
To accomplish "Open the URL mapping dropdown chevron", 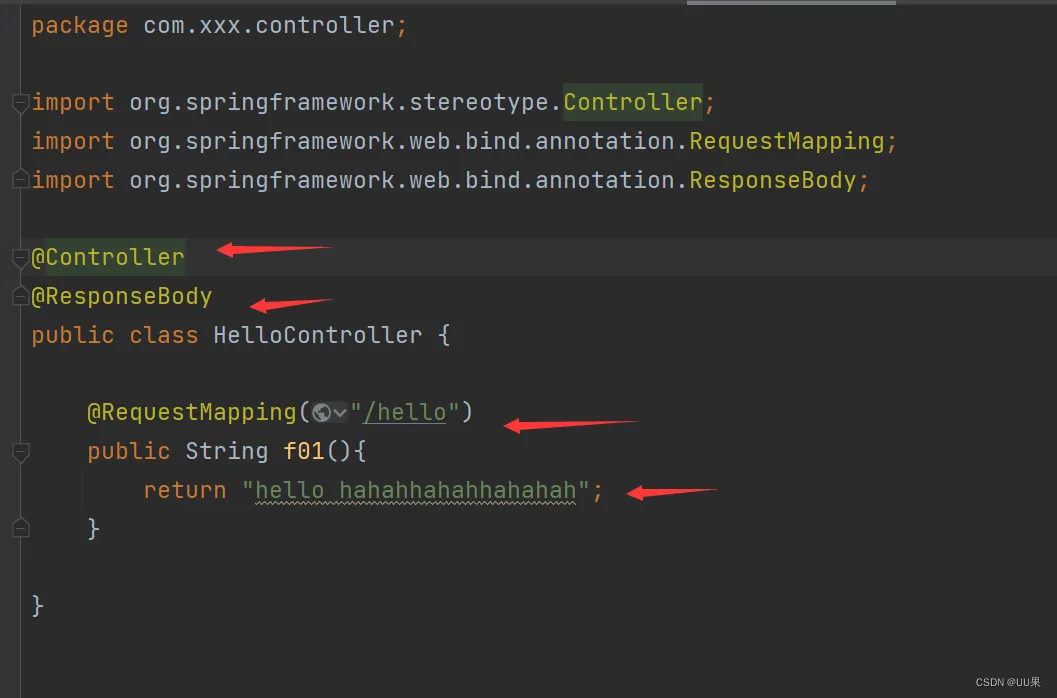I will tap(340, 412).
